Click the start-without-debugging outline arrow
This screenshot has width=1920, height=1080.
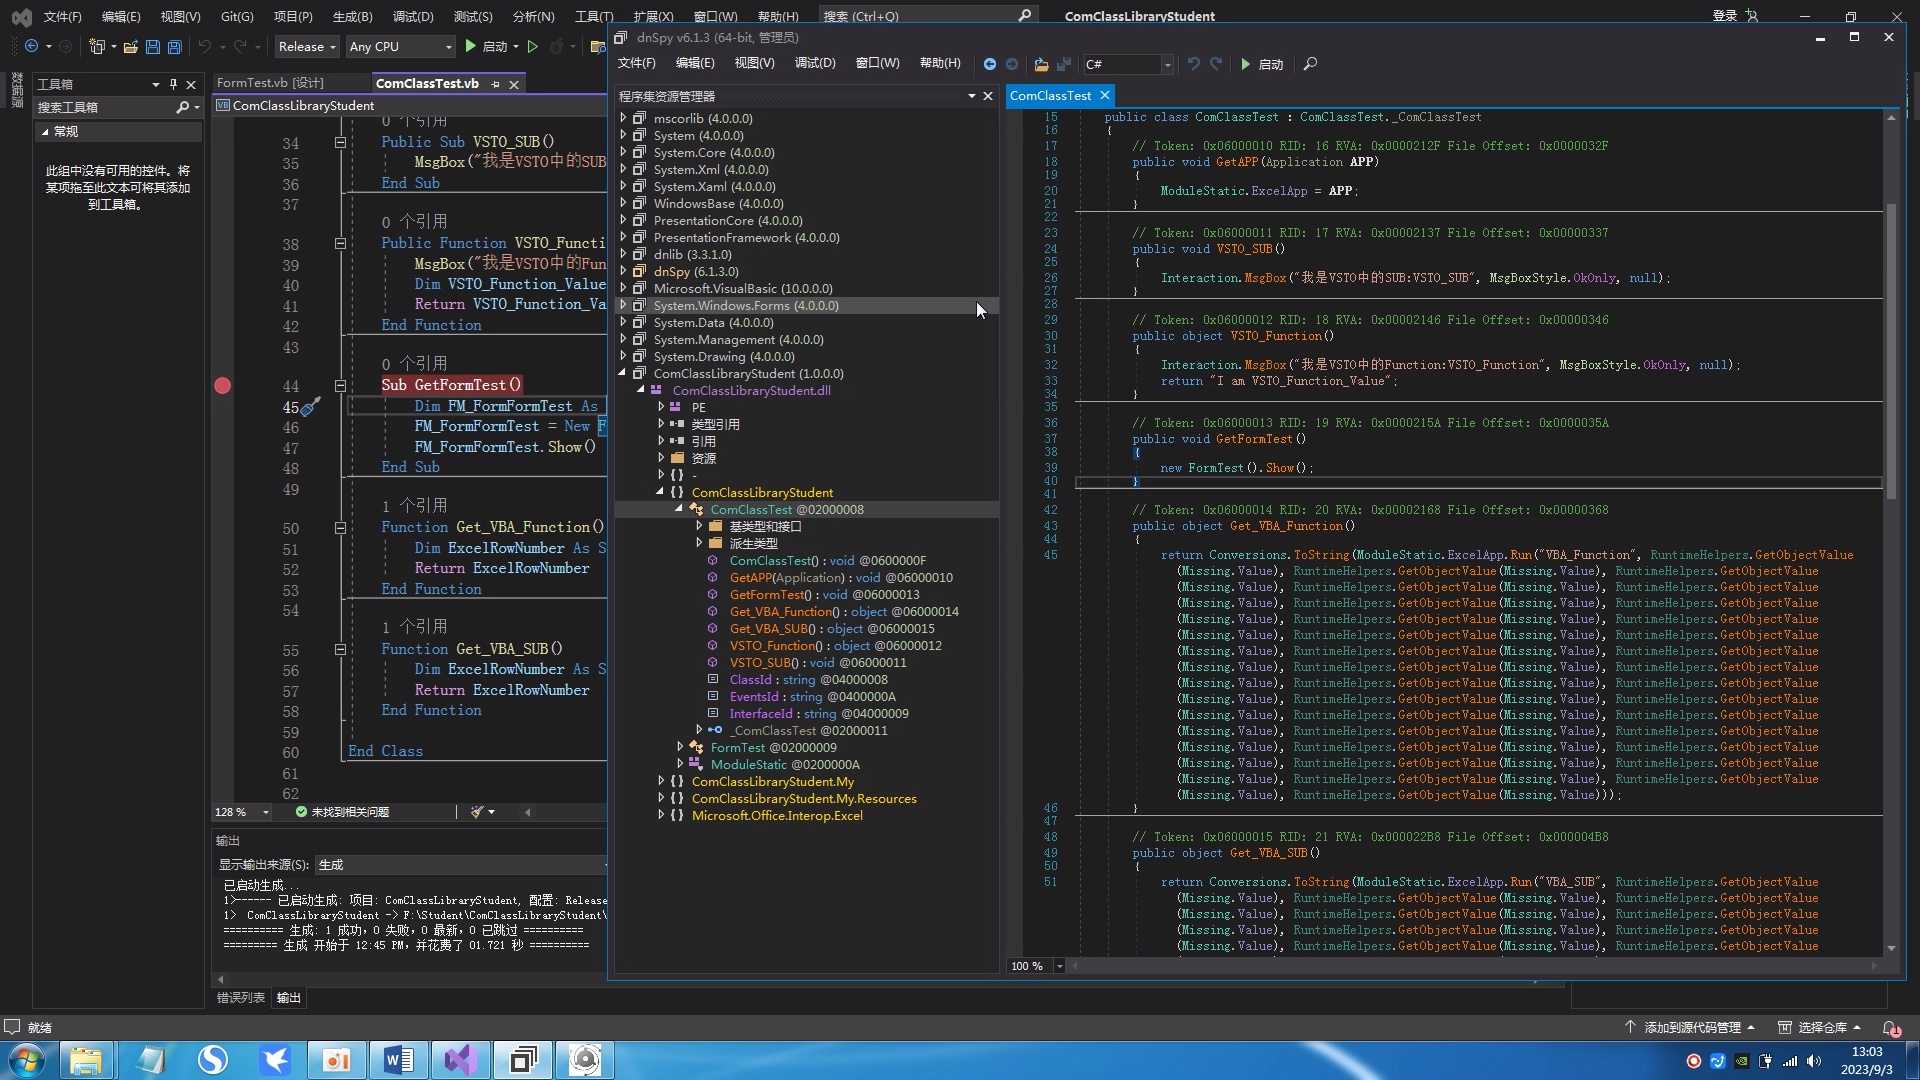pos(533,47)
